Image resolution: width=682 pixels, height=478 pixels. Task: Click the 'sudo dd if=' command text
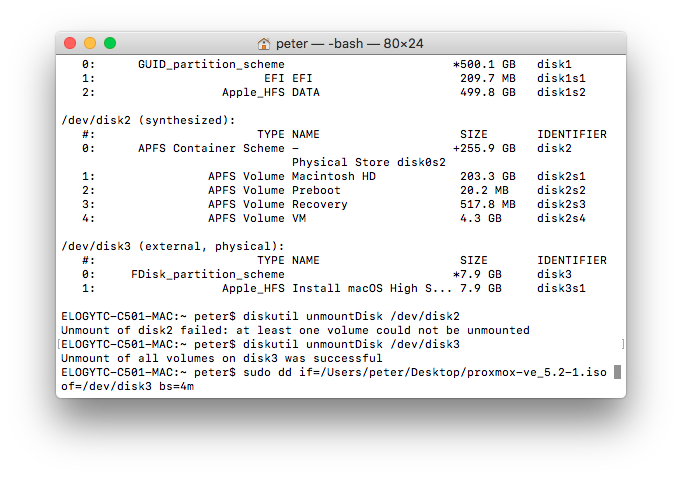pos(281,372)
